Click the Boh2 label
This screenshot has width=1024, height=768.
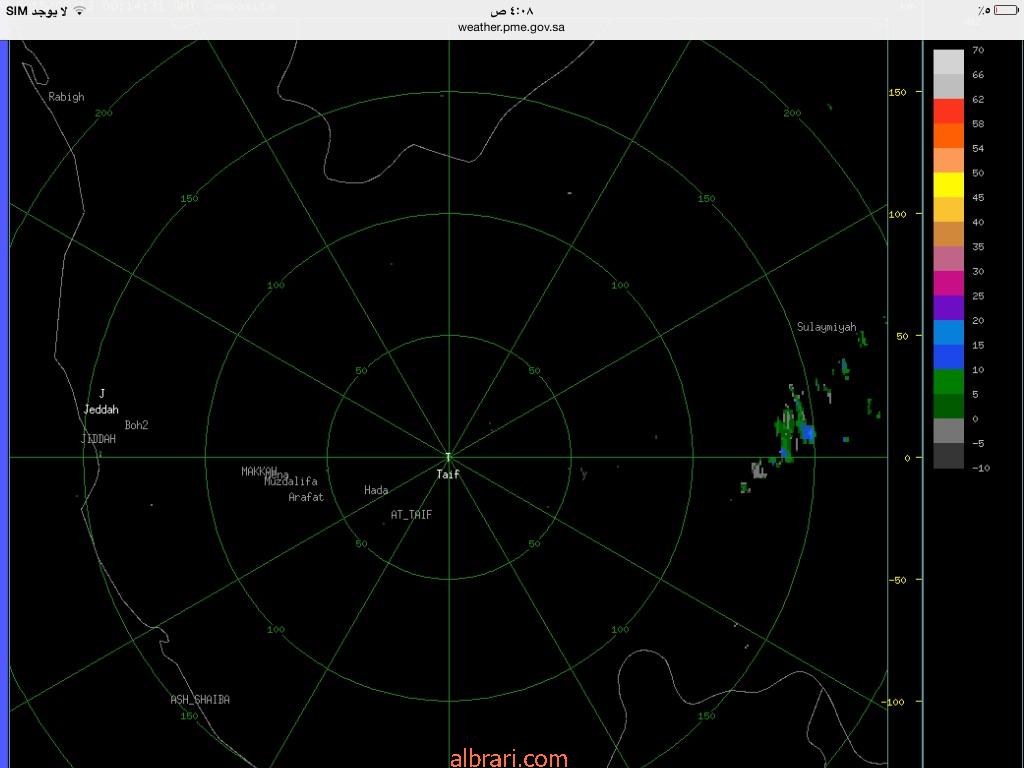(136, 424)
